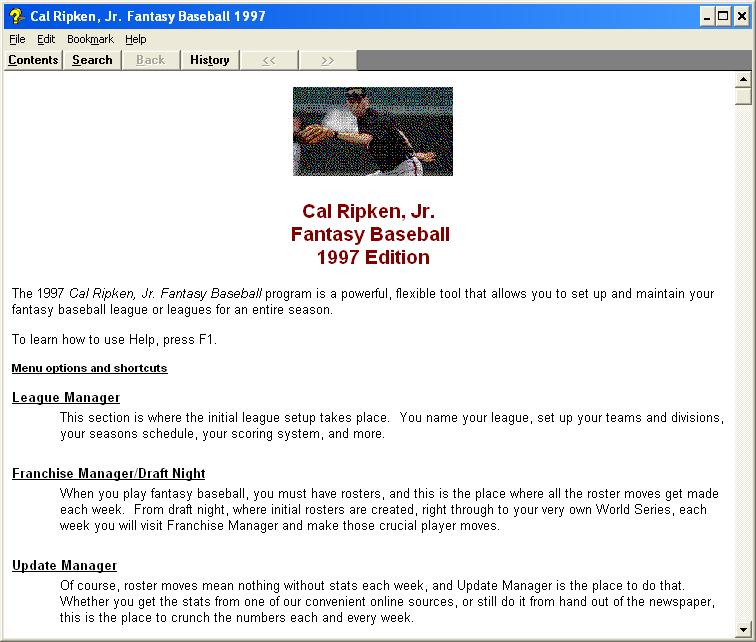Click the scrollbar down arrow
This screenshot has width=756, height=642.
pos(743,629)
